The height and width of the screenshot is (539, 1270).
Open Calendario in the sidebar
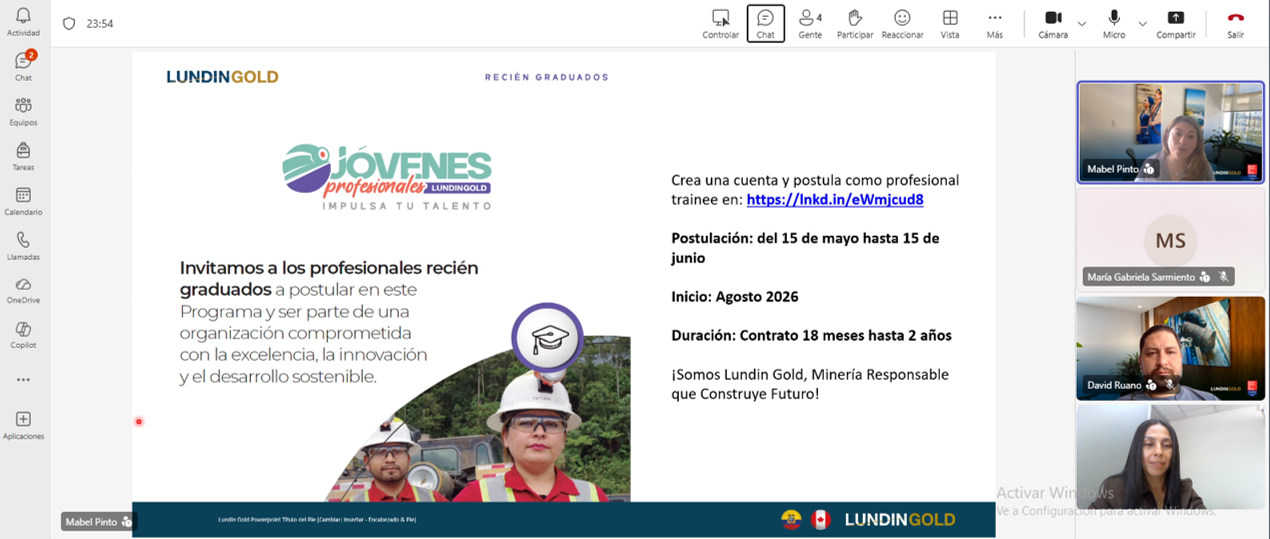tap(23, 201)
